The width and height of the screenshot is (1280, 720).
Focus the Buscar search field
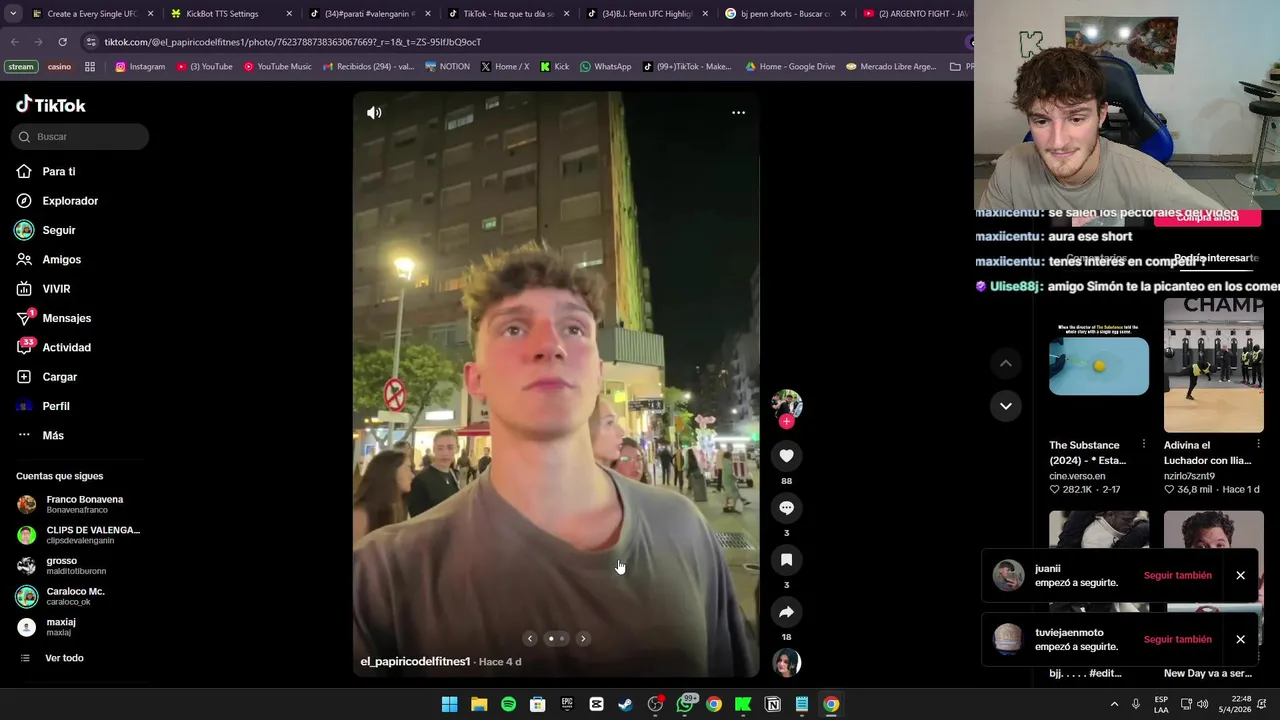[81, 137]
